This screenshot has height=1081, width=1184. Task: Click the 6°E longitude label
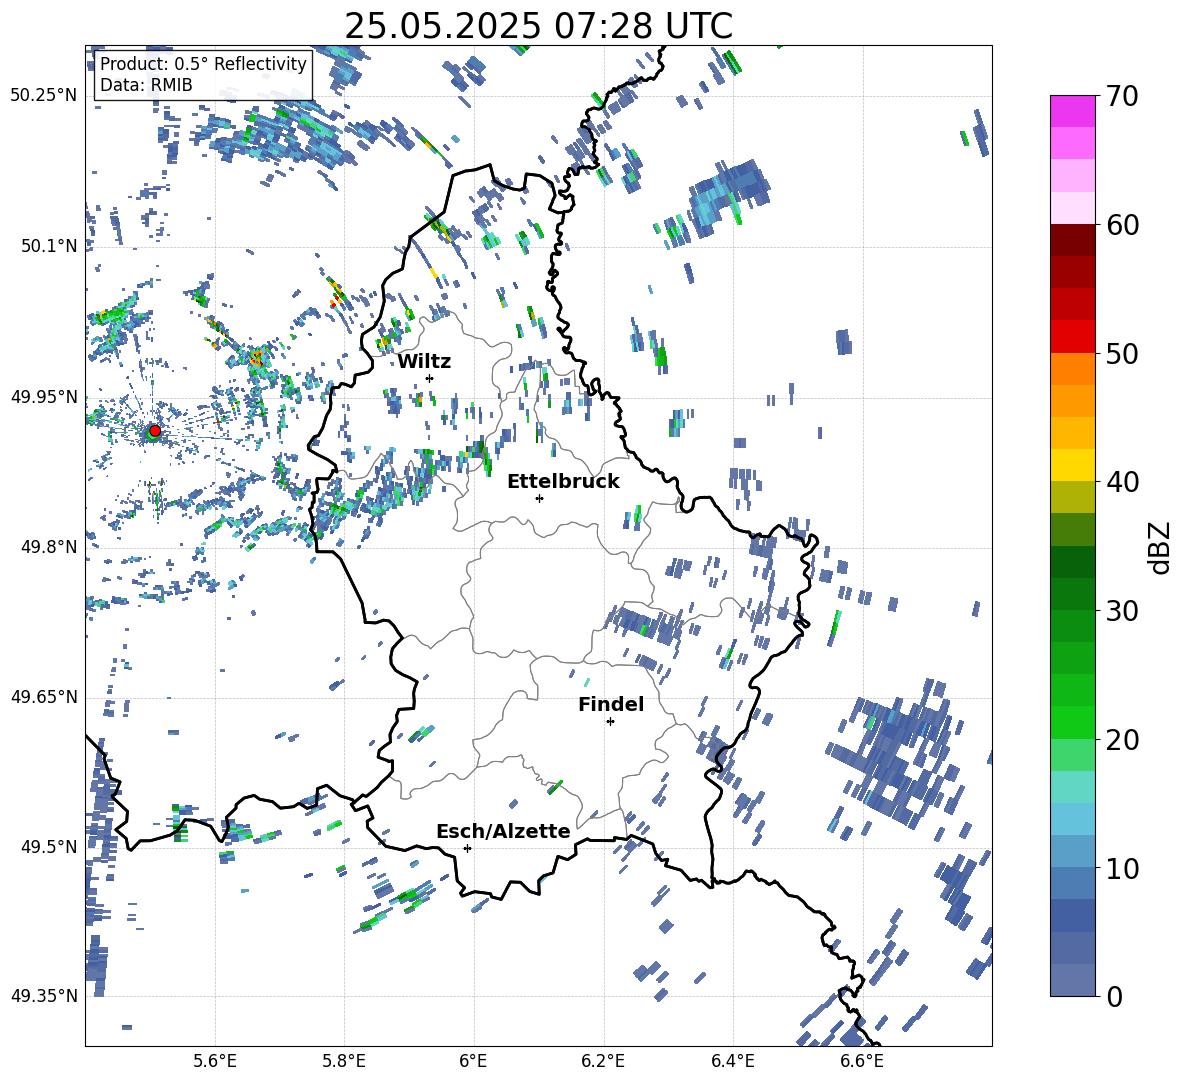473,1061
